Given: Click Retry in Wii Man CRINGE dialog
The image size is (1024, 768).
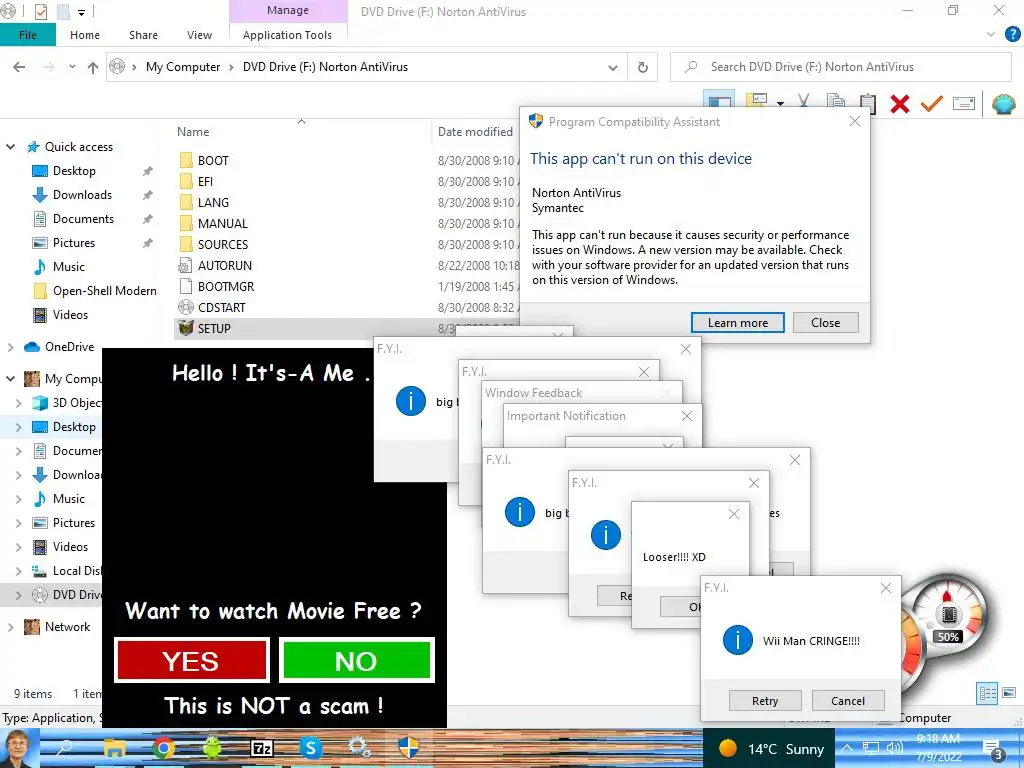Looking at the screenshot, I should 765,701.
